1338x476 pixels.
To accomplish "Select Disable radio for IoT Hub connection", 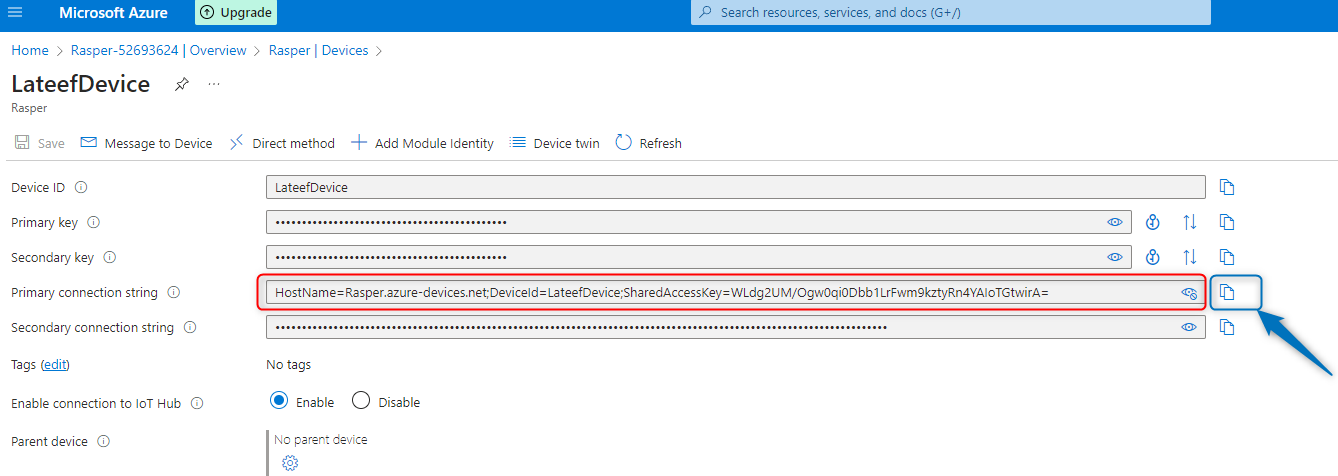I will 361,402.
